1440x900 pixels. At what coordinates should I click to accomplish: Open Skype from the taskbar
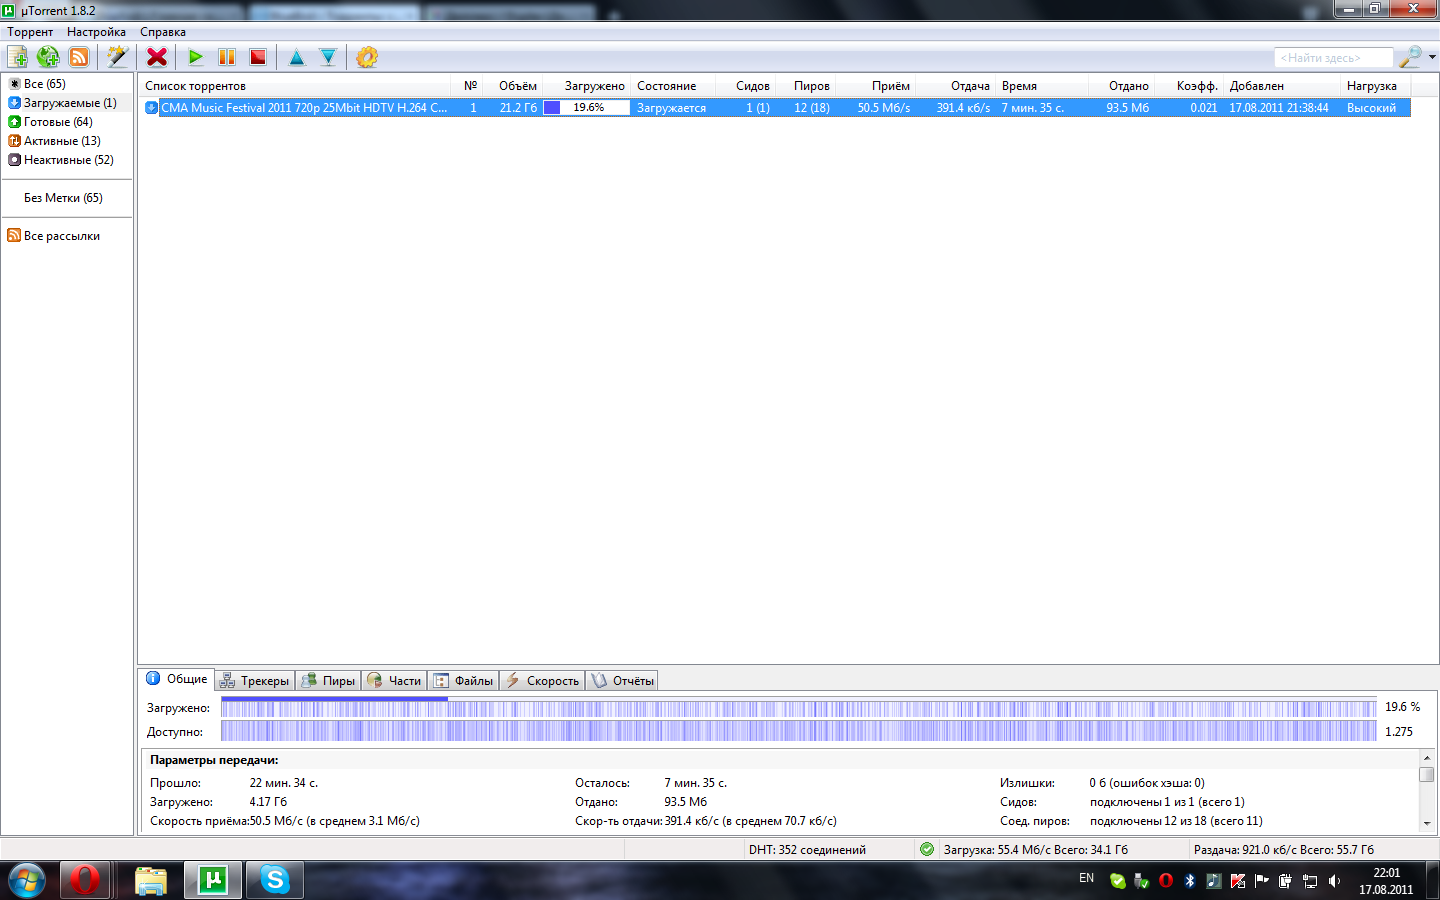pos(274,881)
